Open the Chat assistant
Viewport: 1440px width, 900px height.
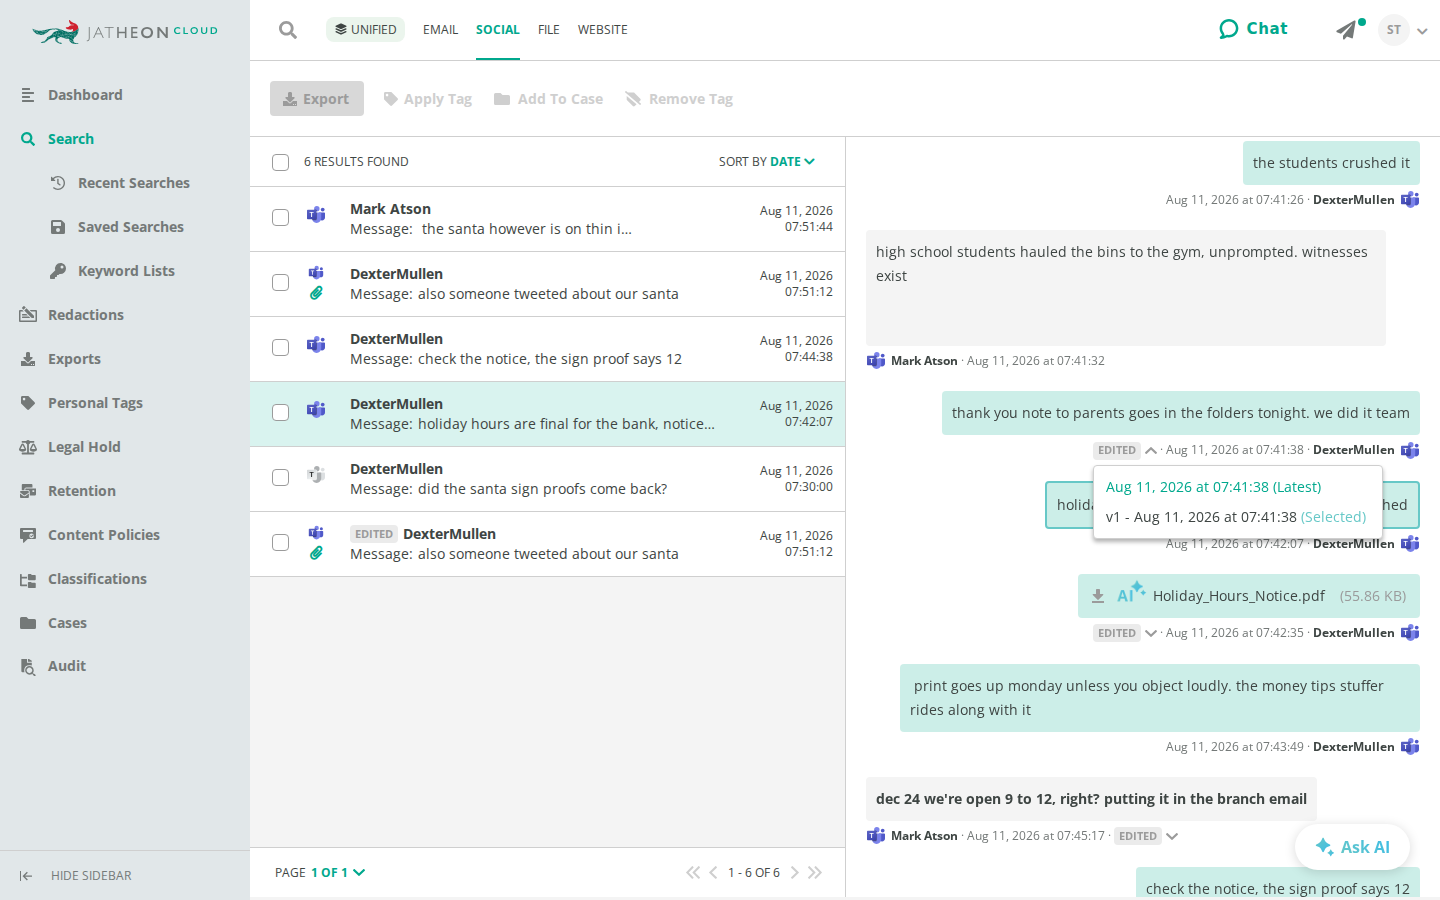click(x=1253, y=29)
